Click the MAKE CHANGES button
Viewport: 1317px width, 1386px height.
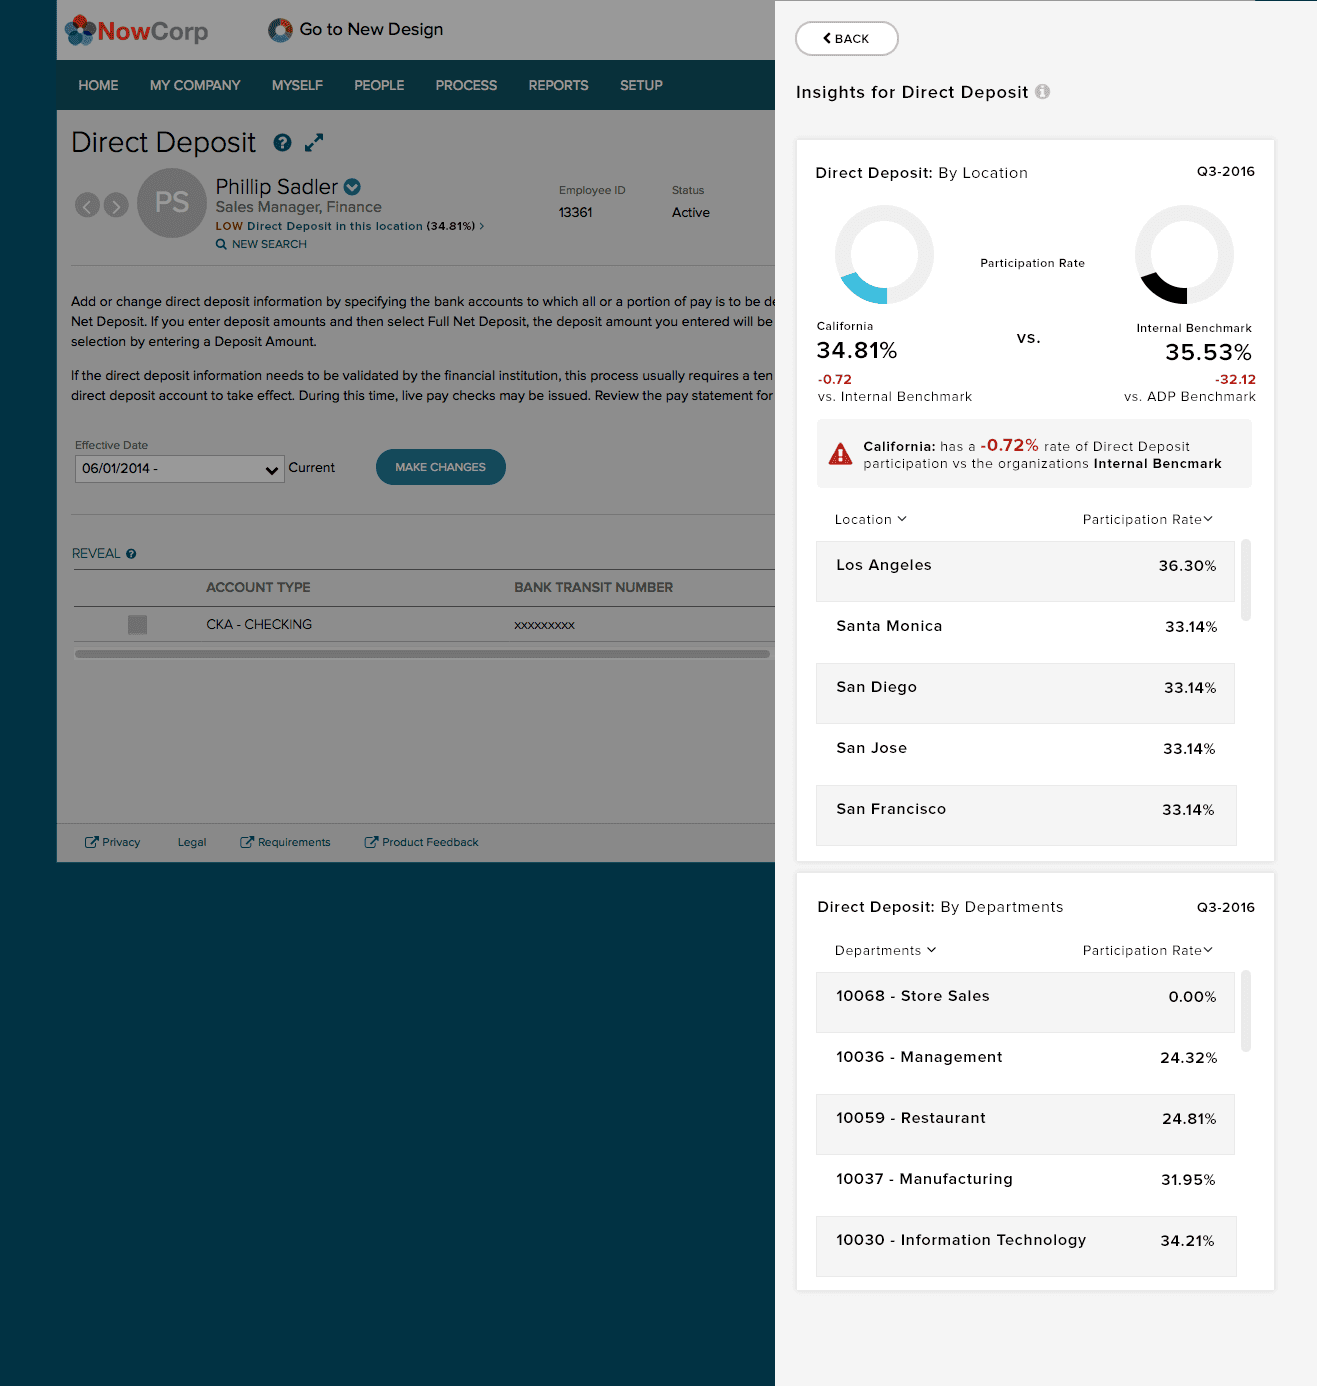pos(441,467)
